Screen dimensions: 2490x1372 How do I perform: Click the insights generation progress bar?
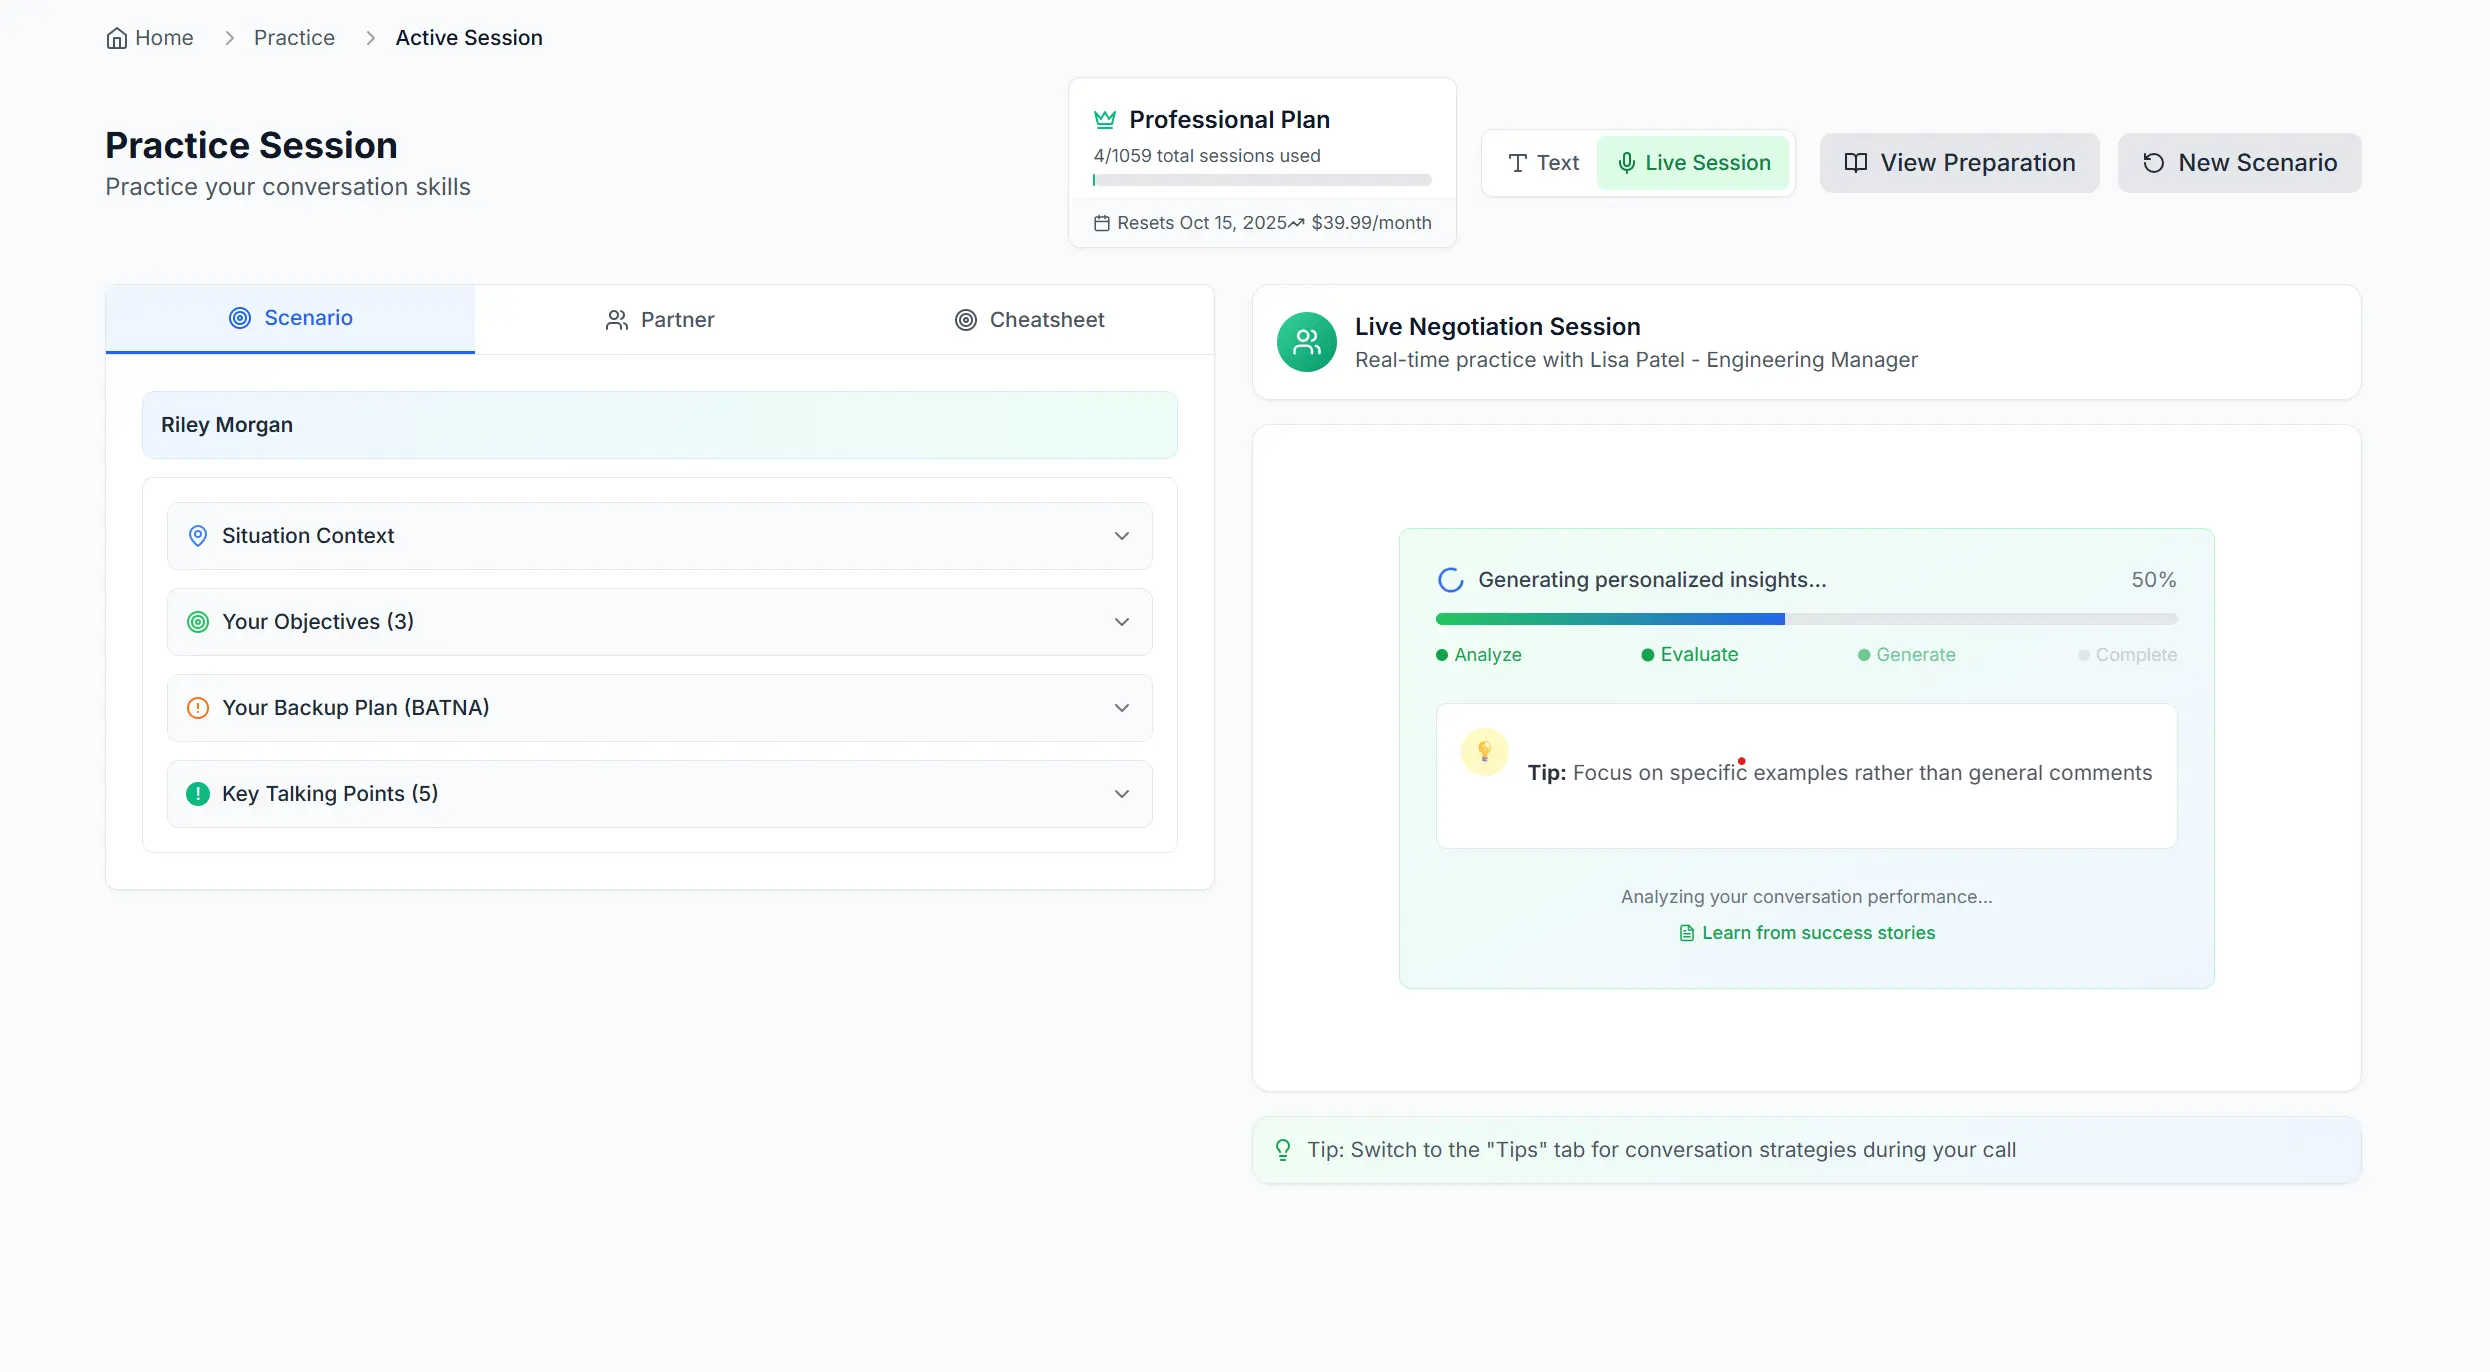tap(1805, 619)
